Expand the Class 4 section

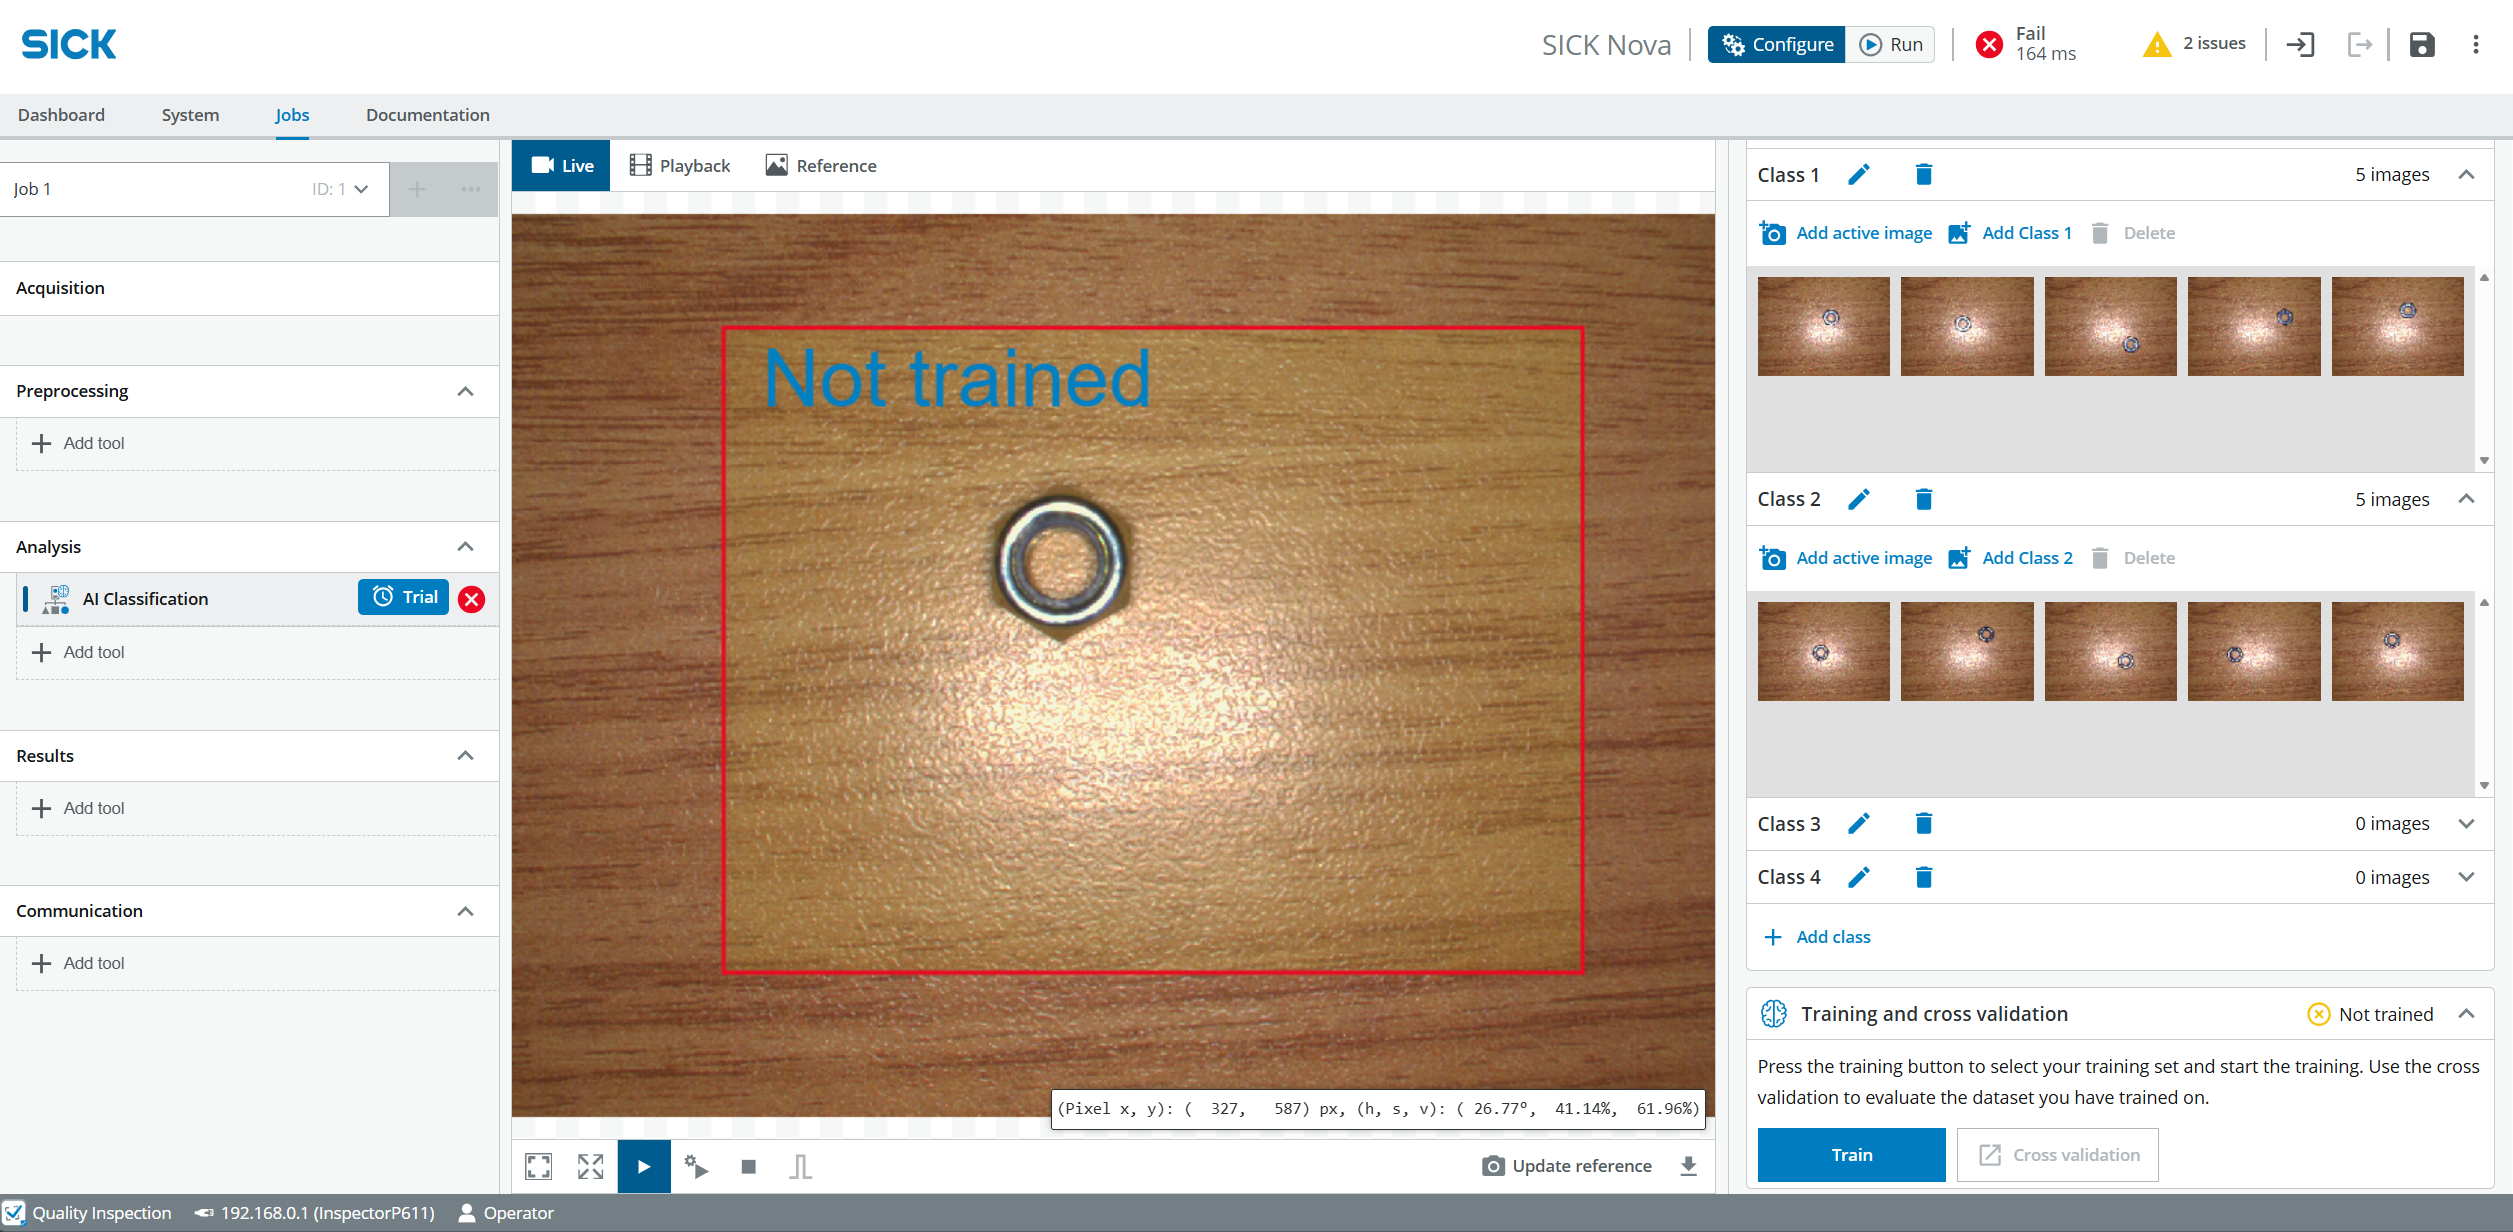(x=2467, y=876)
